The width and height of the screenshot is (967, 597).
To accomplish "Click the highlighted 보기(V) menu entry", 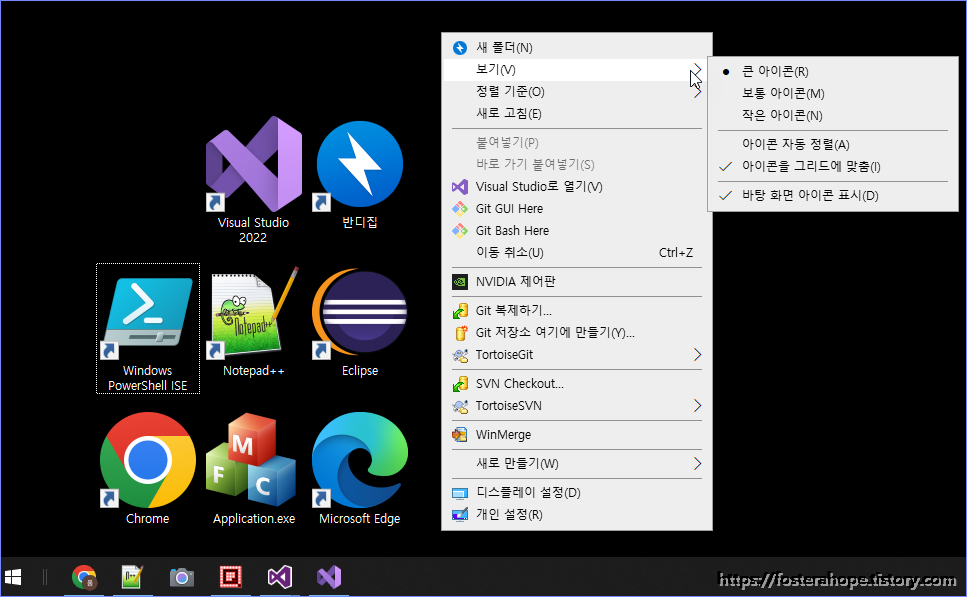I will tap(577, 70).
